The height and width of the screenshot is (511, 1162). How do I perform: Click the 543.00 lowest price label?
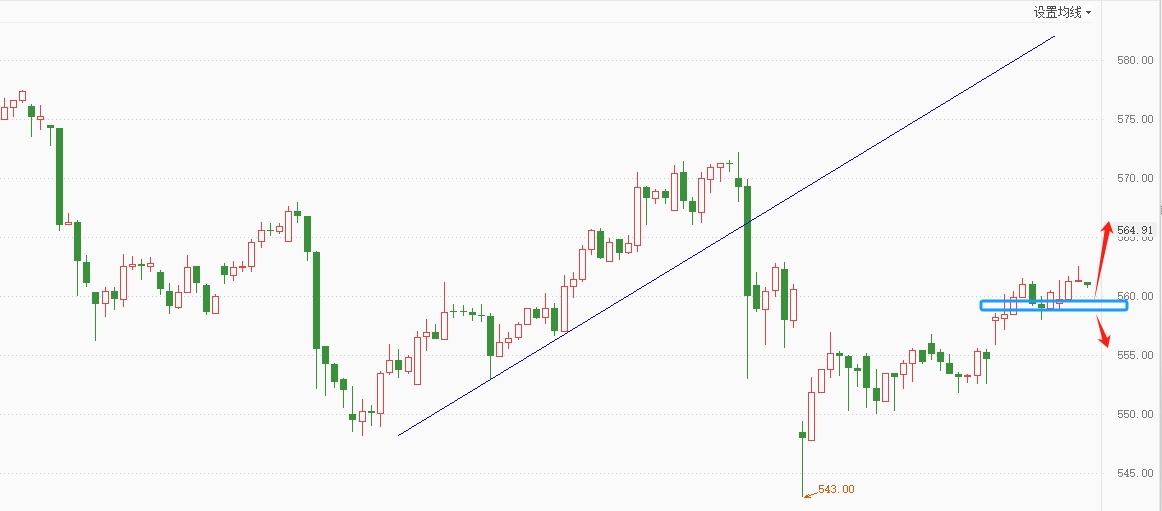[x=837, y=489]
